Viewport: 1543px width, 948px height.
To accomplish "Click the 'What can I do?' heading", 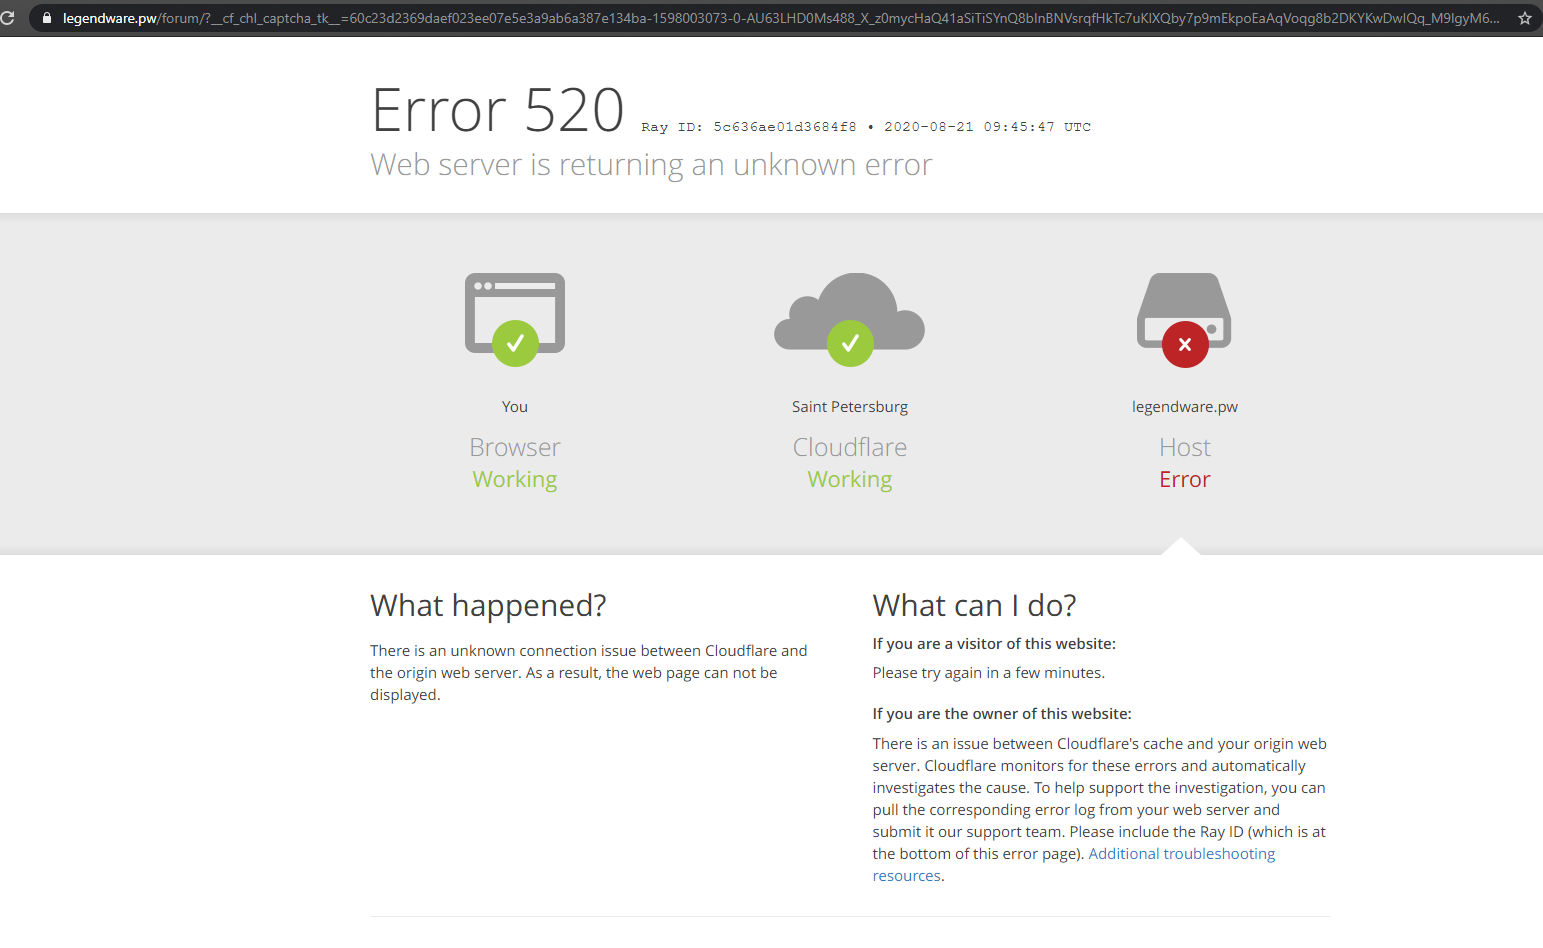I will [974, 606].
